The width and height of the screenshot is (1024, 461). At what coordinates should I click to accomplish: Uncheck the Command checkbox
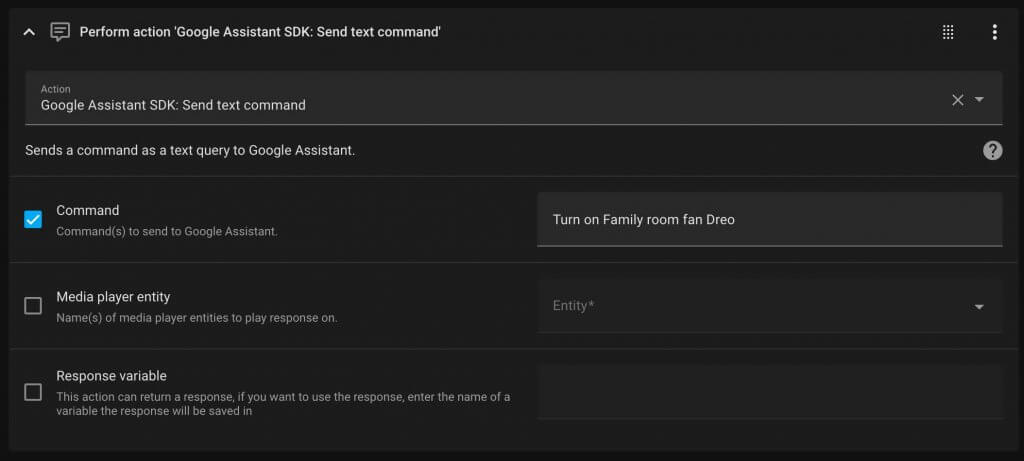(33, 219)
